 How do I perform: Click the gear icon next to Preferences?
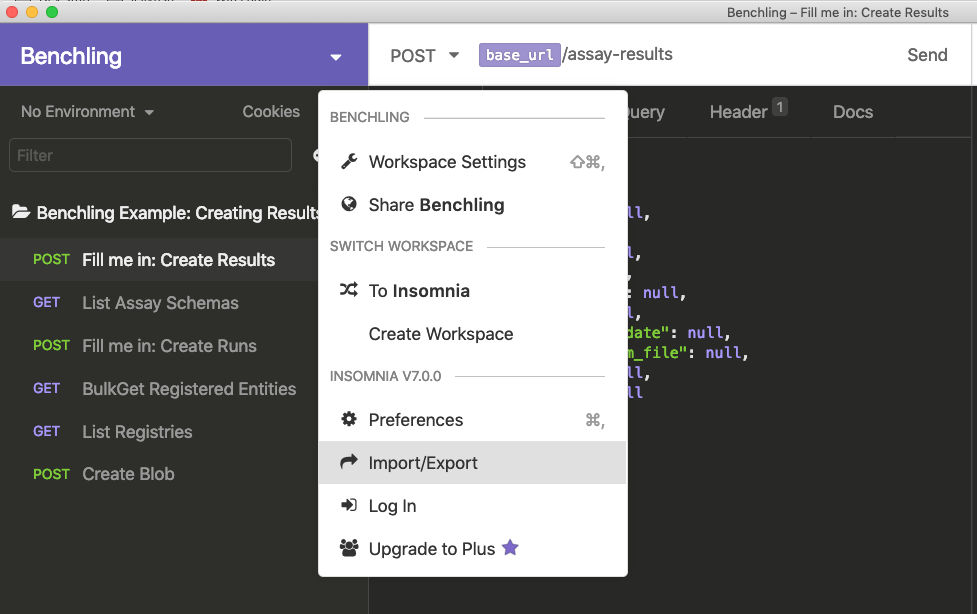[349, 419]
